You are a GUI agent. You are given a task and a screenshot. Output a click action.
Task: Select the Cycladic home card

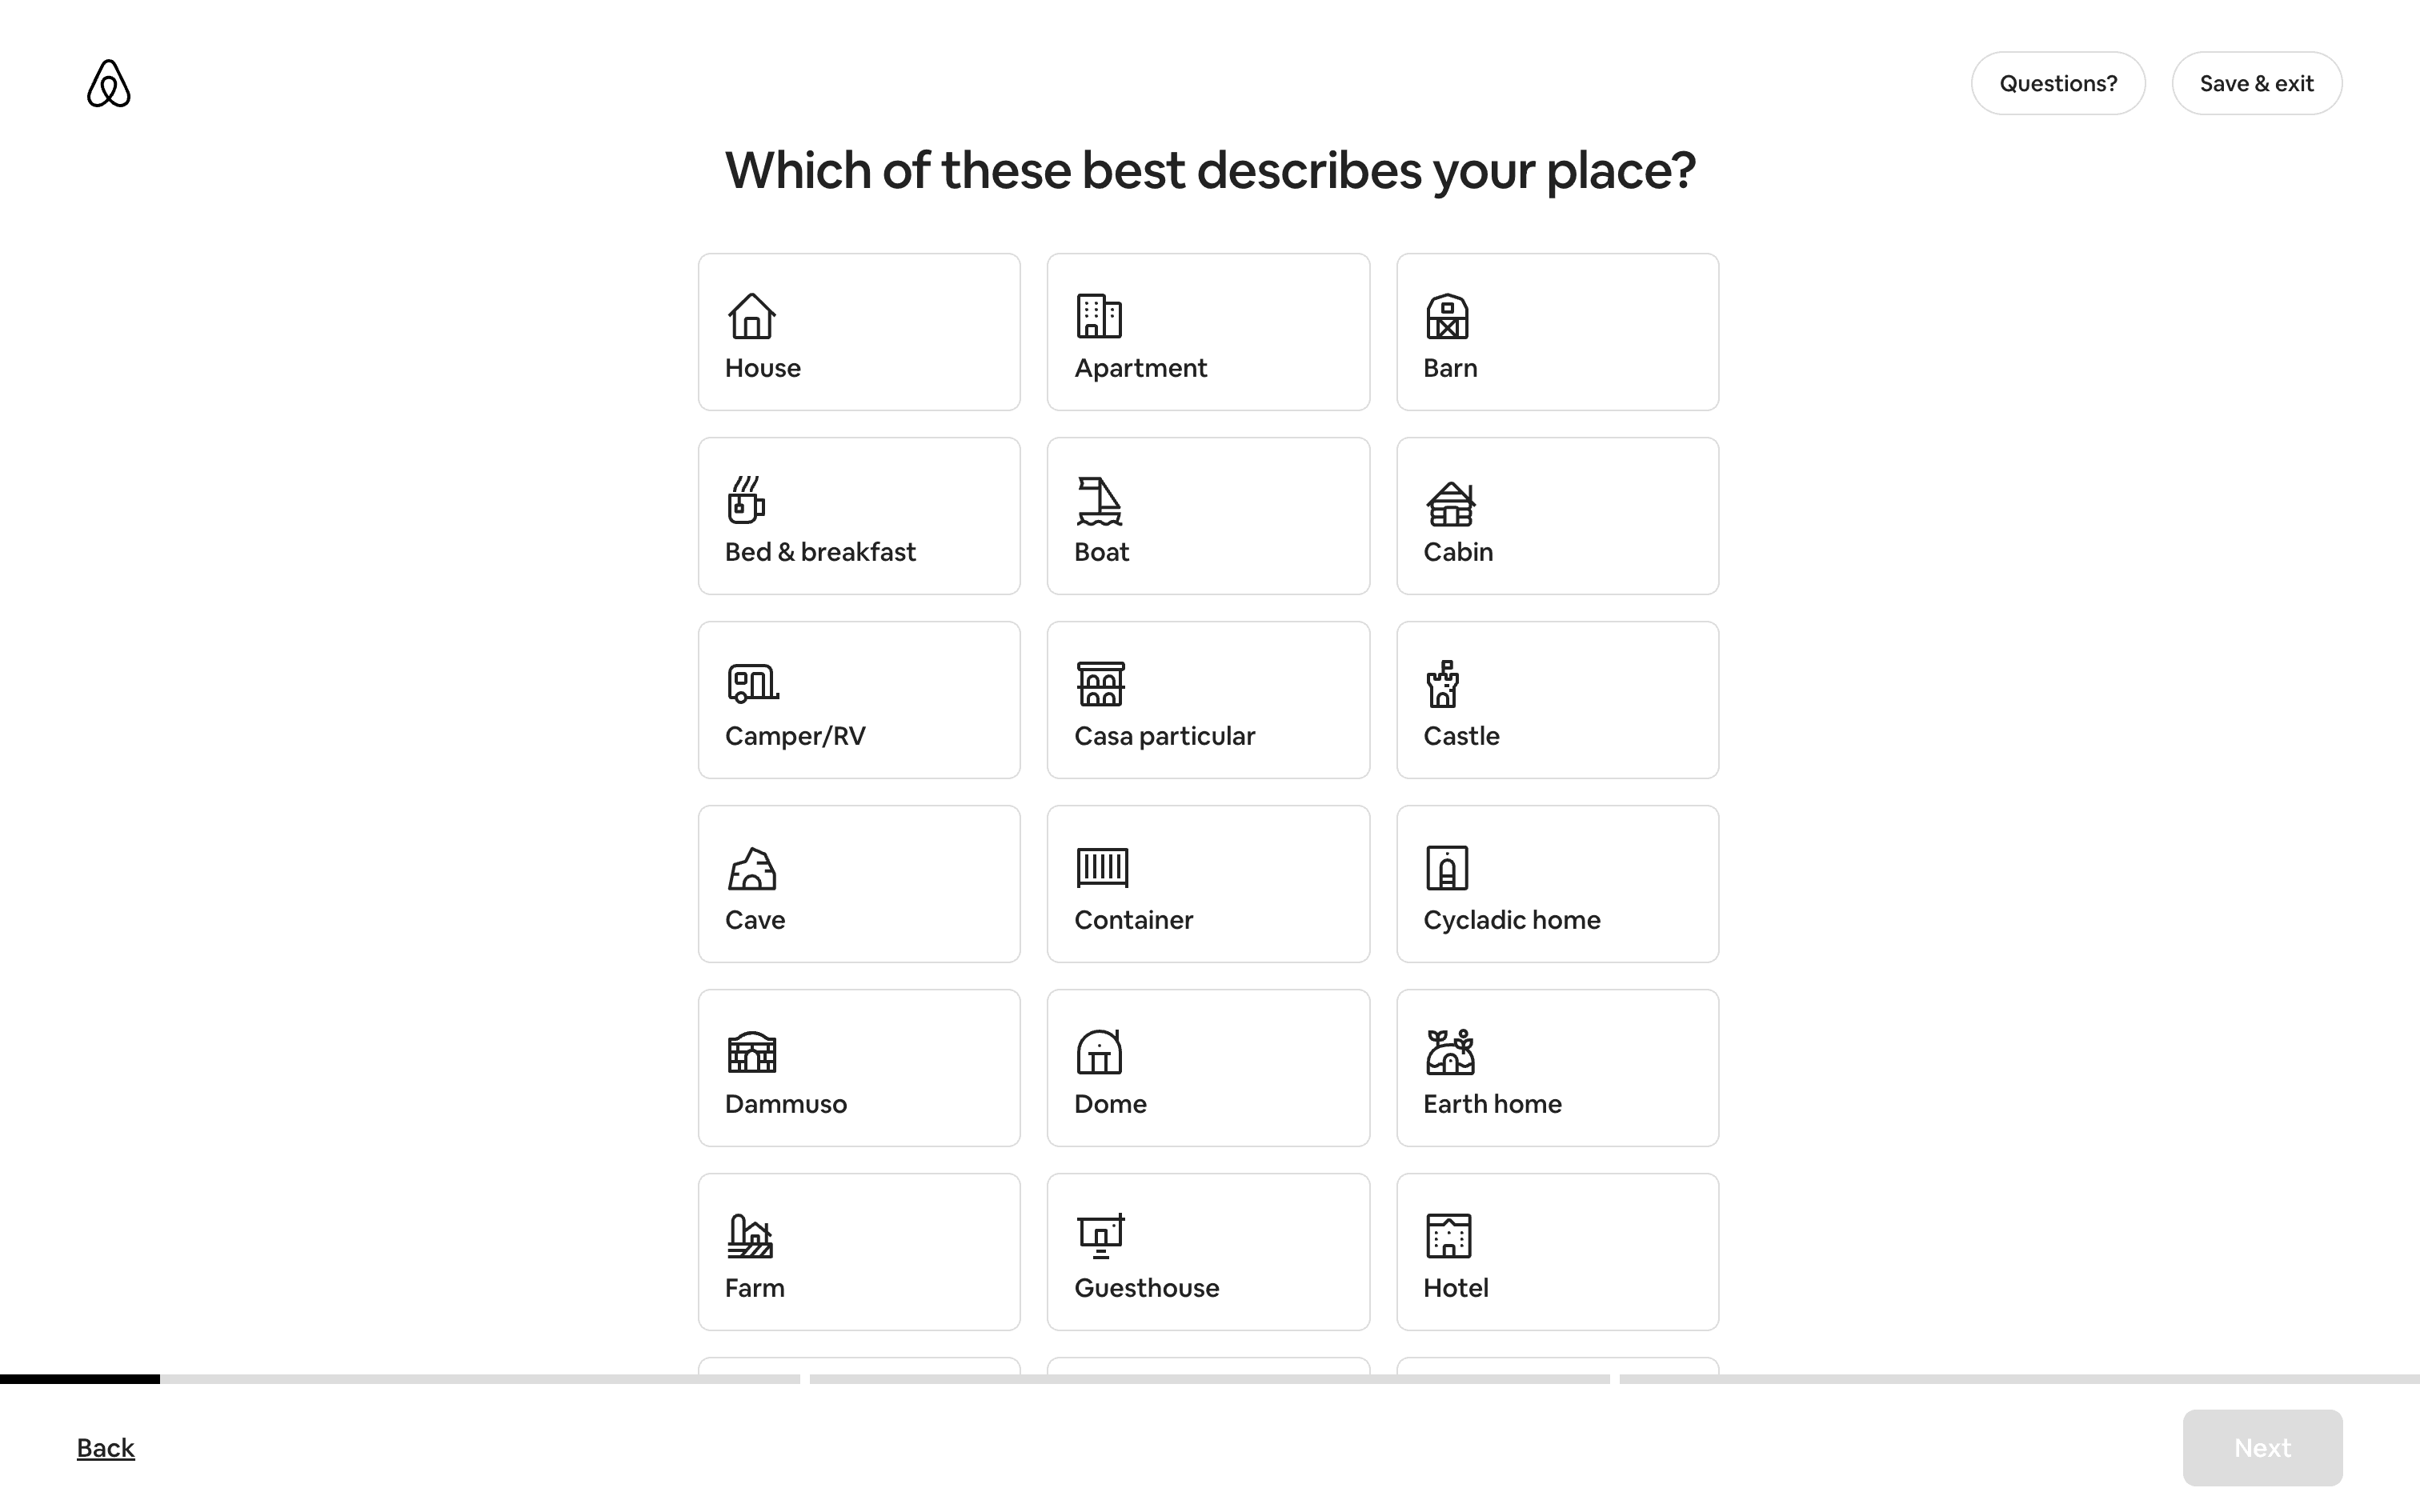pyautogui.click(x=1557, y=884)
